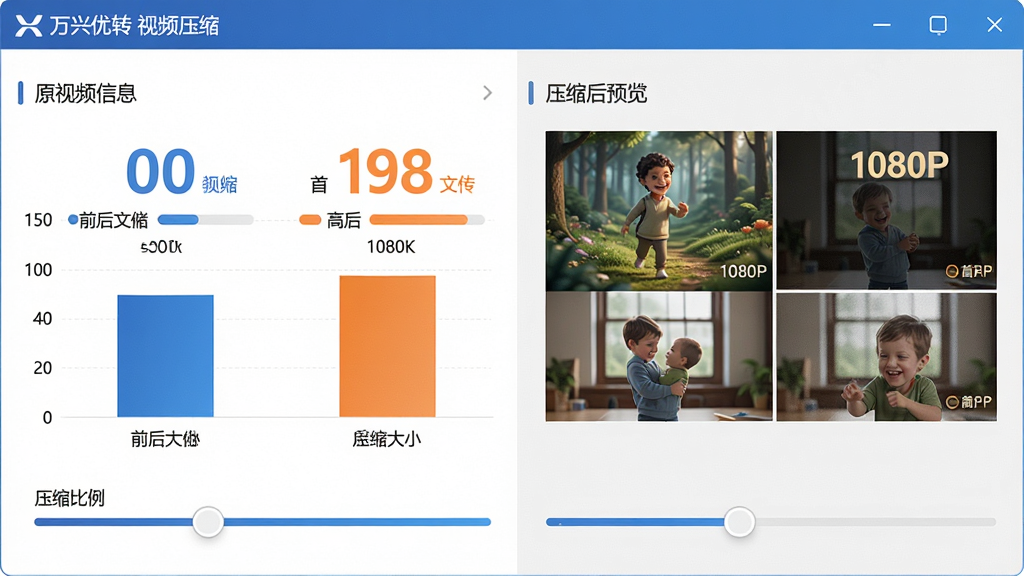Click orange bar labeled 压缩大小

point(387,346)
